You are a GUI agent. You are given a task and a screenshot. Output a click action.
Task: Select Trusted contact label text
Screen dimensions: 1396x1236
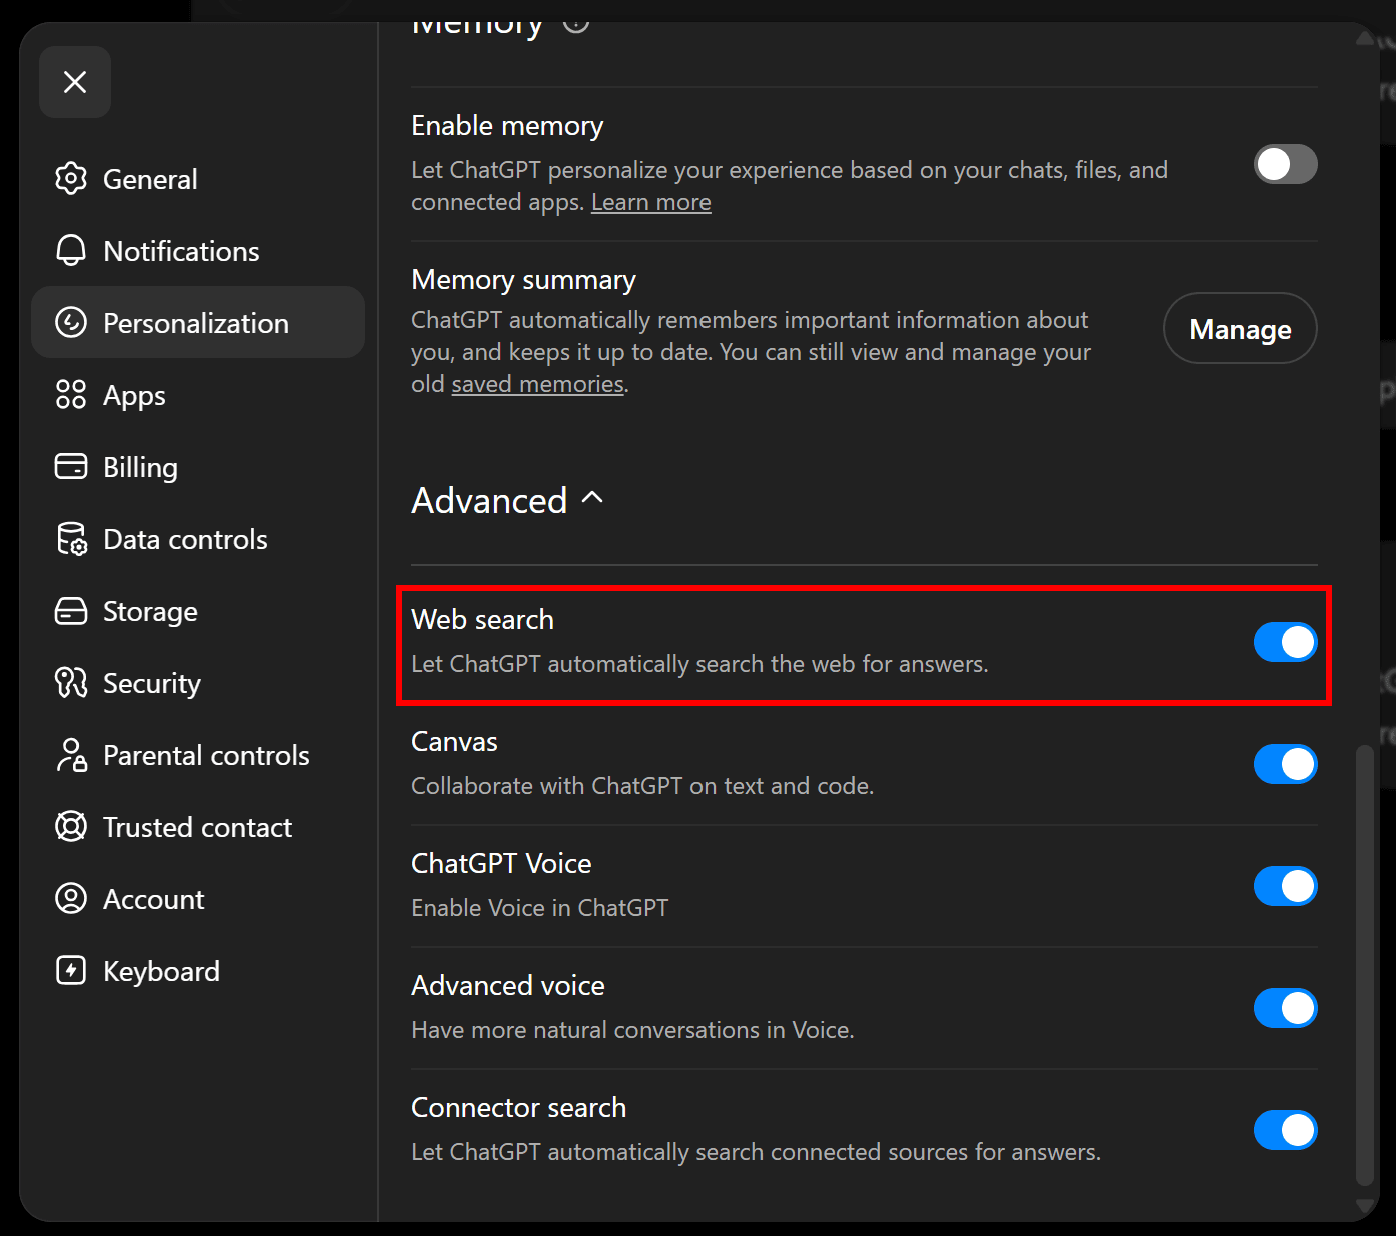[197, 827]
